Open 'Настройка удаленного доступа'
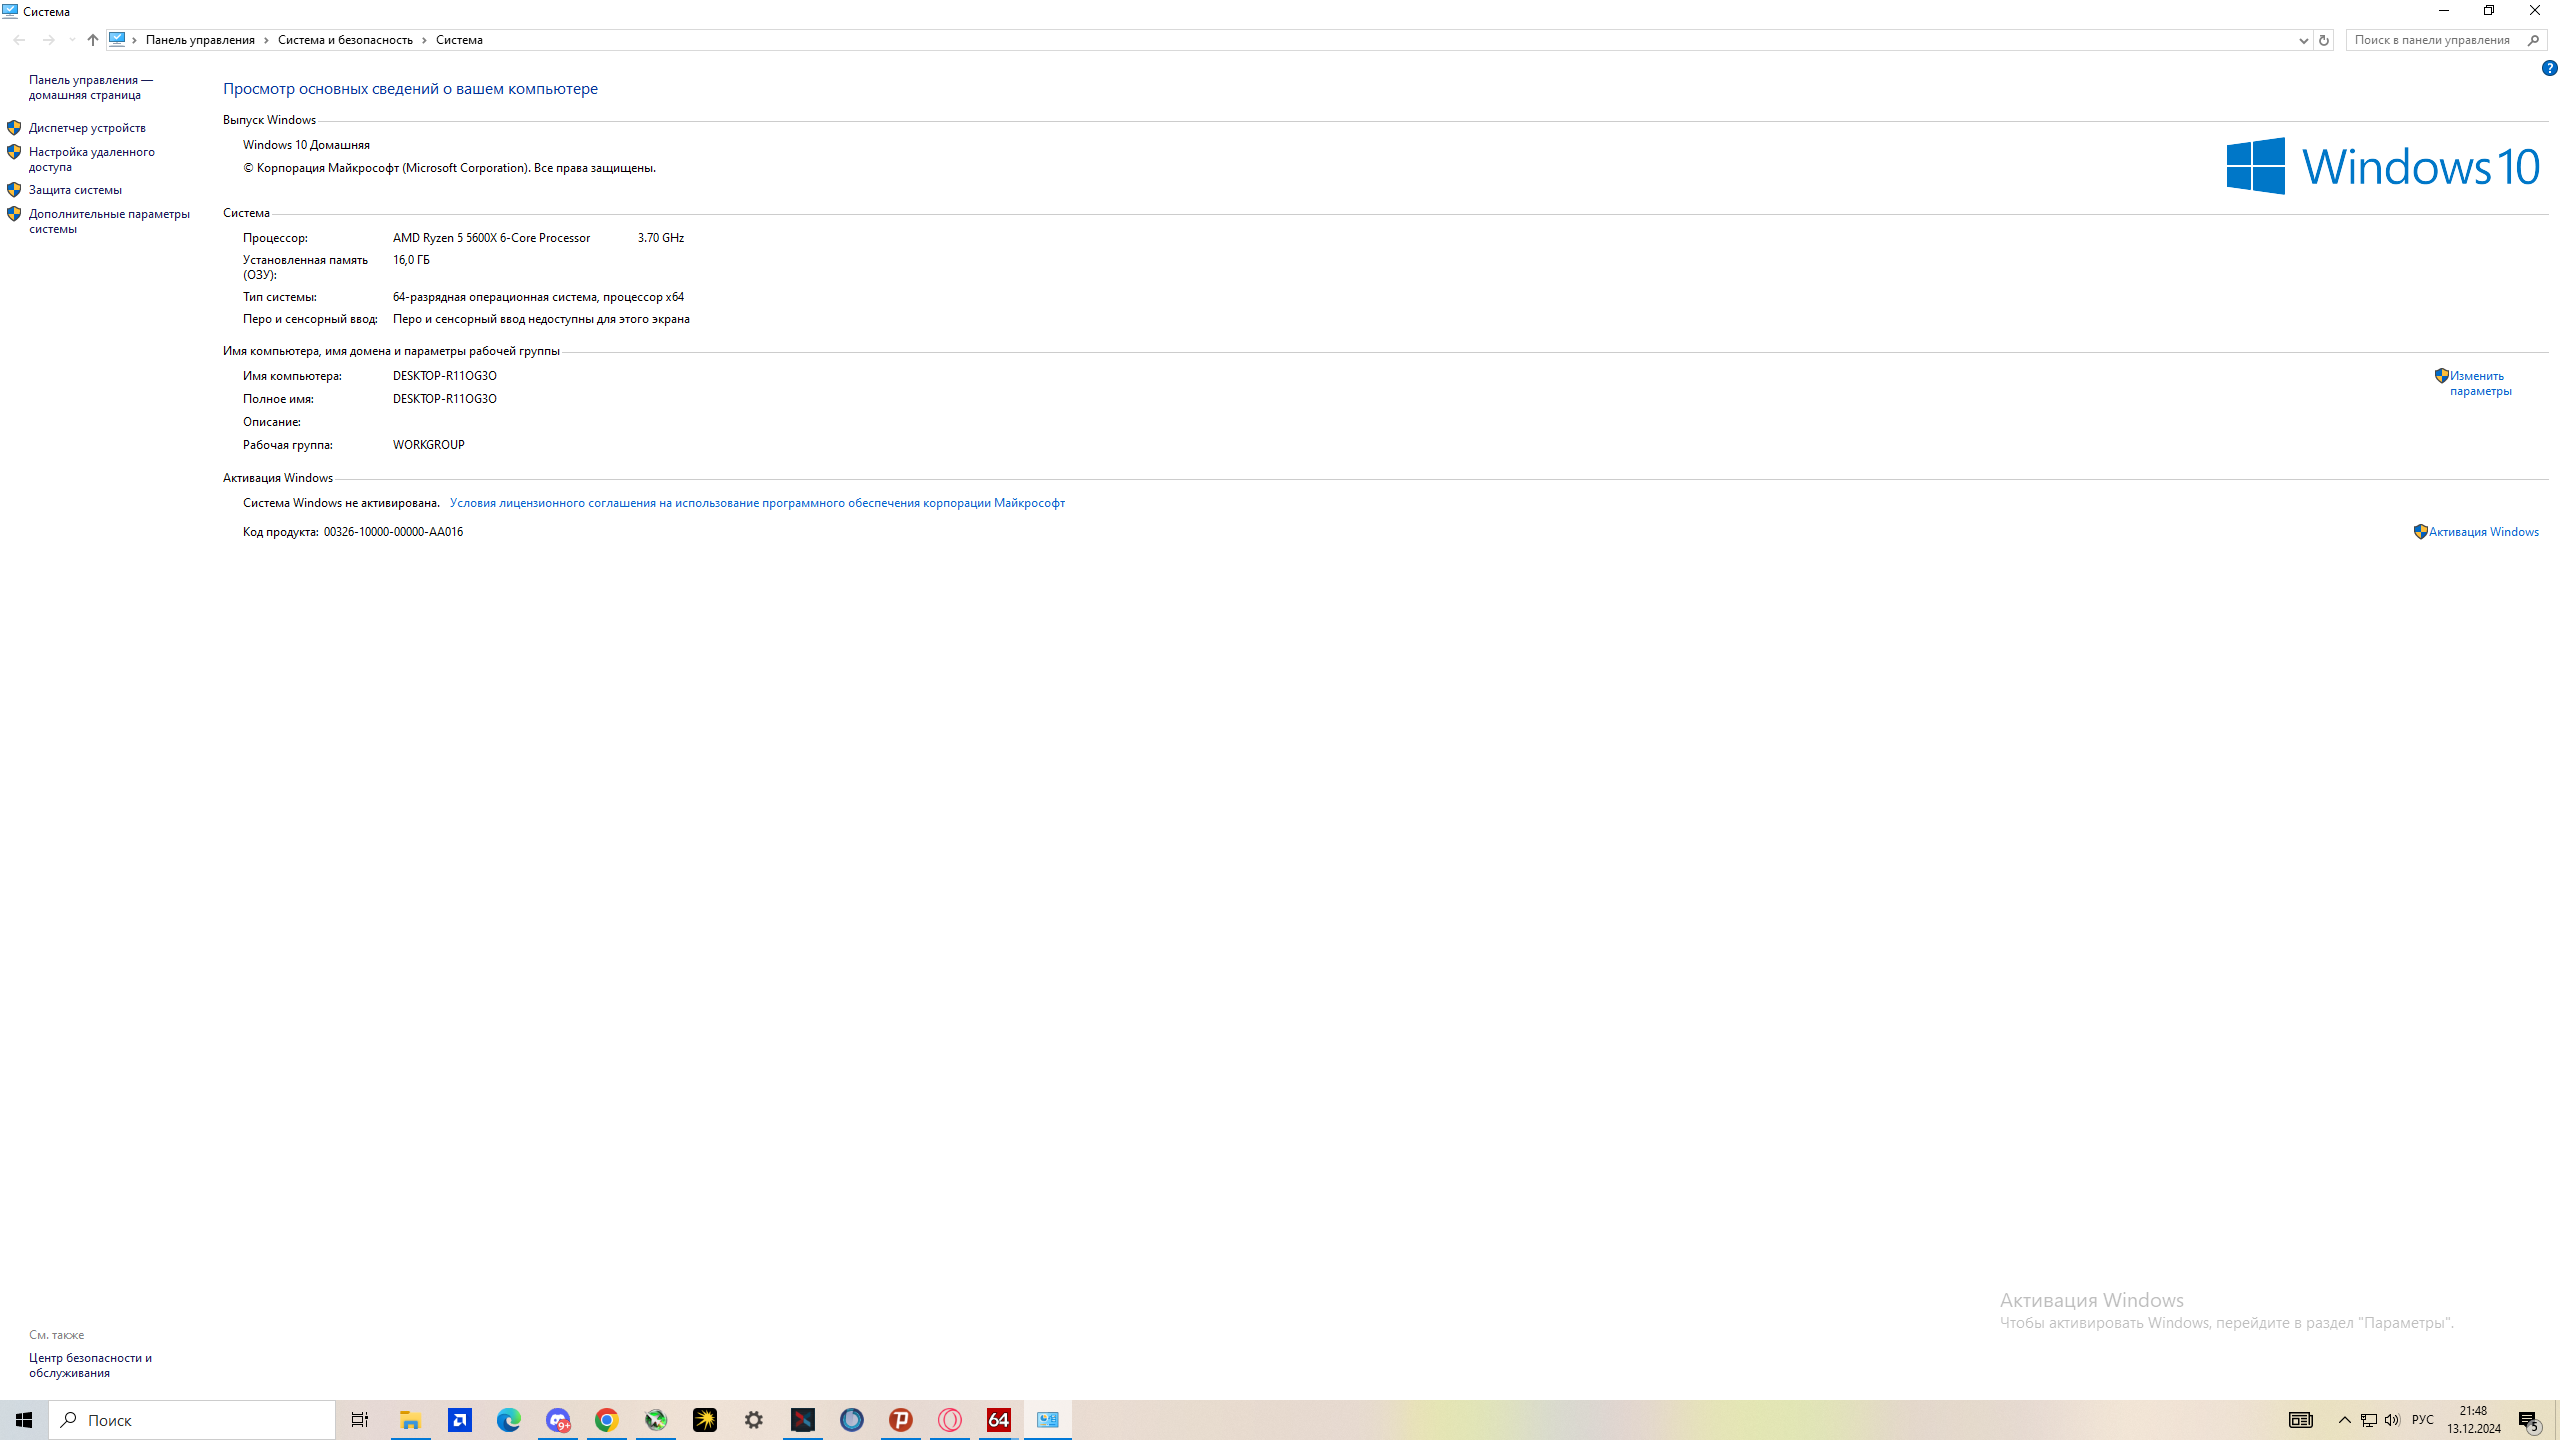The width and height of the screenshot is (2560, 1440). click(x=92, y=159)
